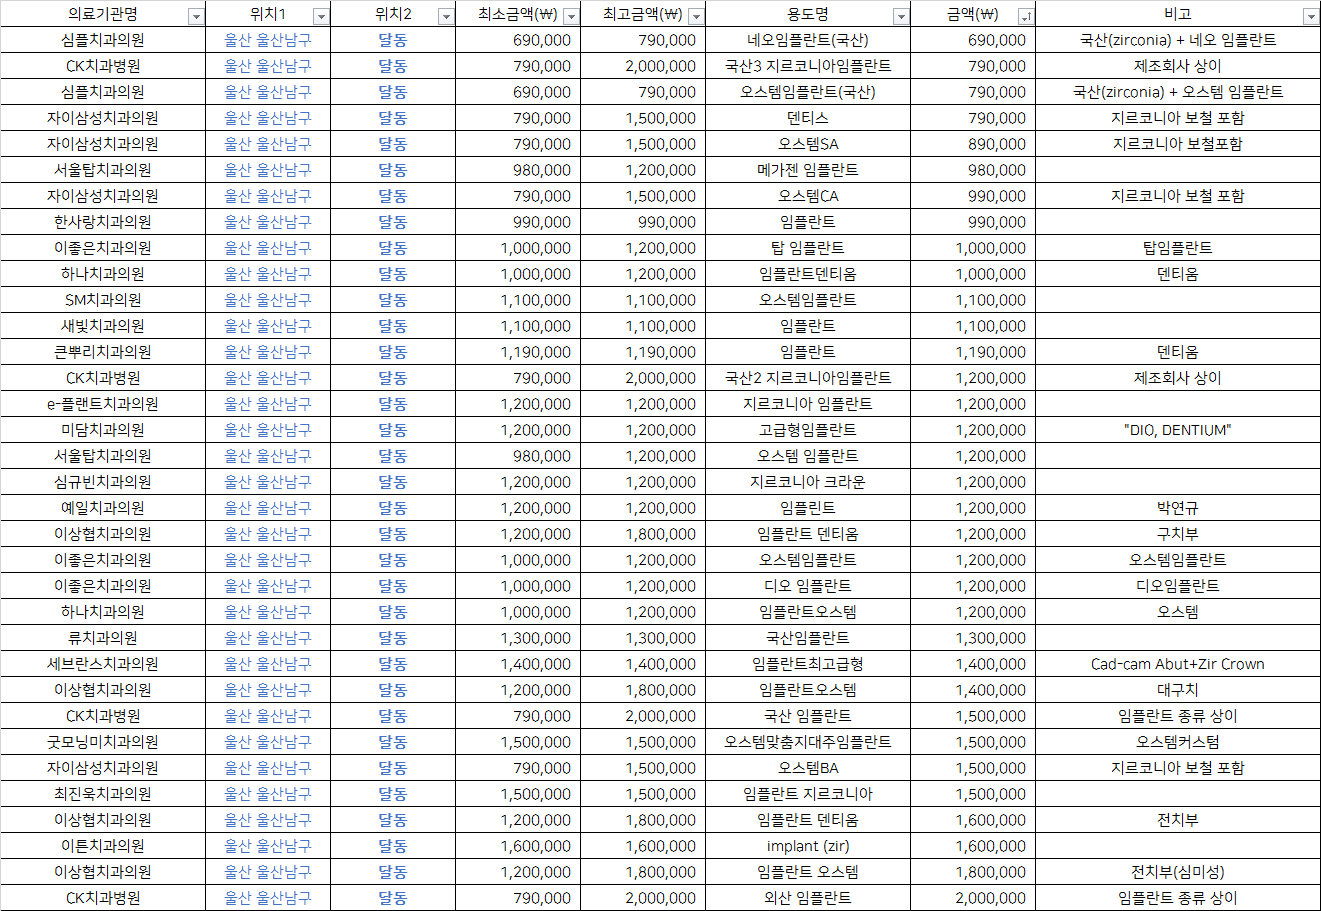Image resolution: width=1321 pixels, height=911 pixels.
Task: Click the e-플랜트치과의원 cell
Action: click(103, 404)
